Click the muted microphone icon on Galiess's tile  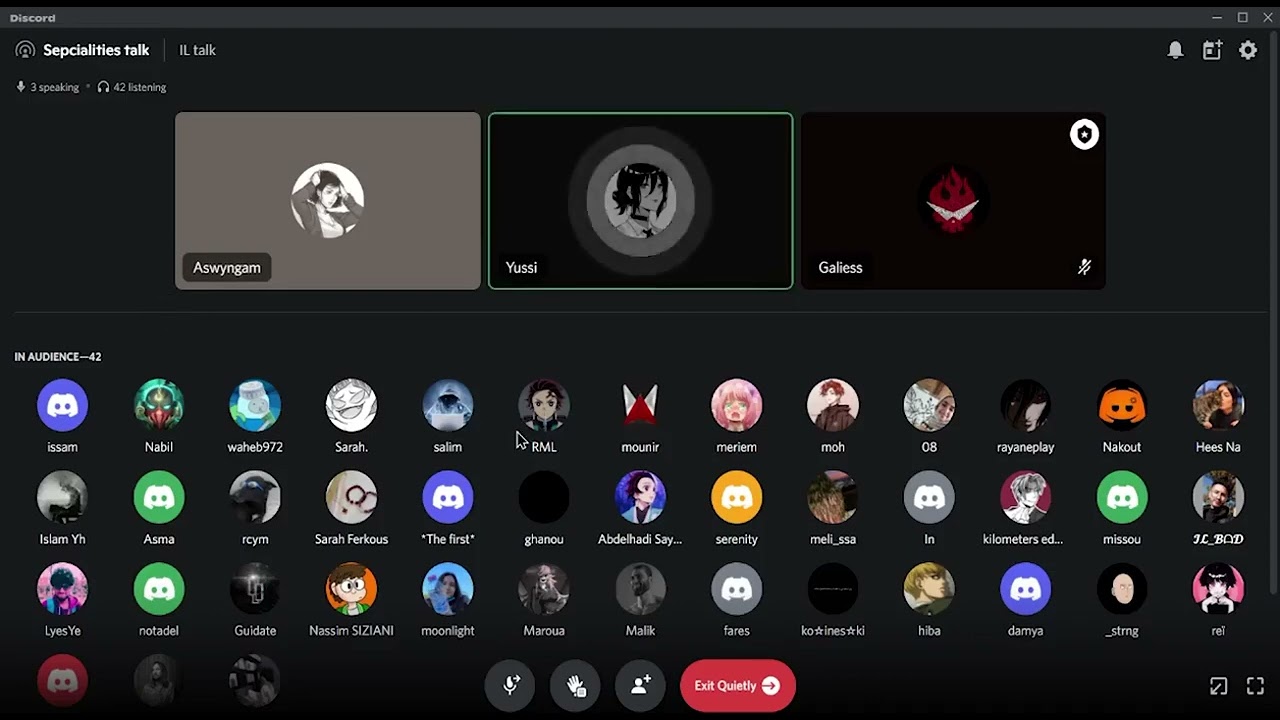(1084, 267)
